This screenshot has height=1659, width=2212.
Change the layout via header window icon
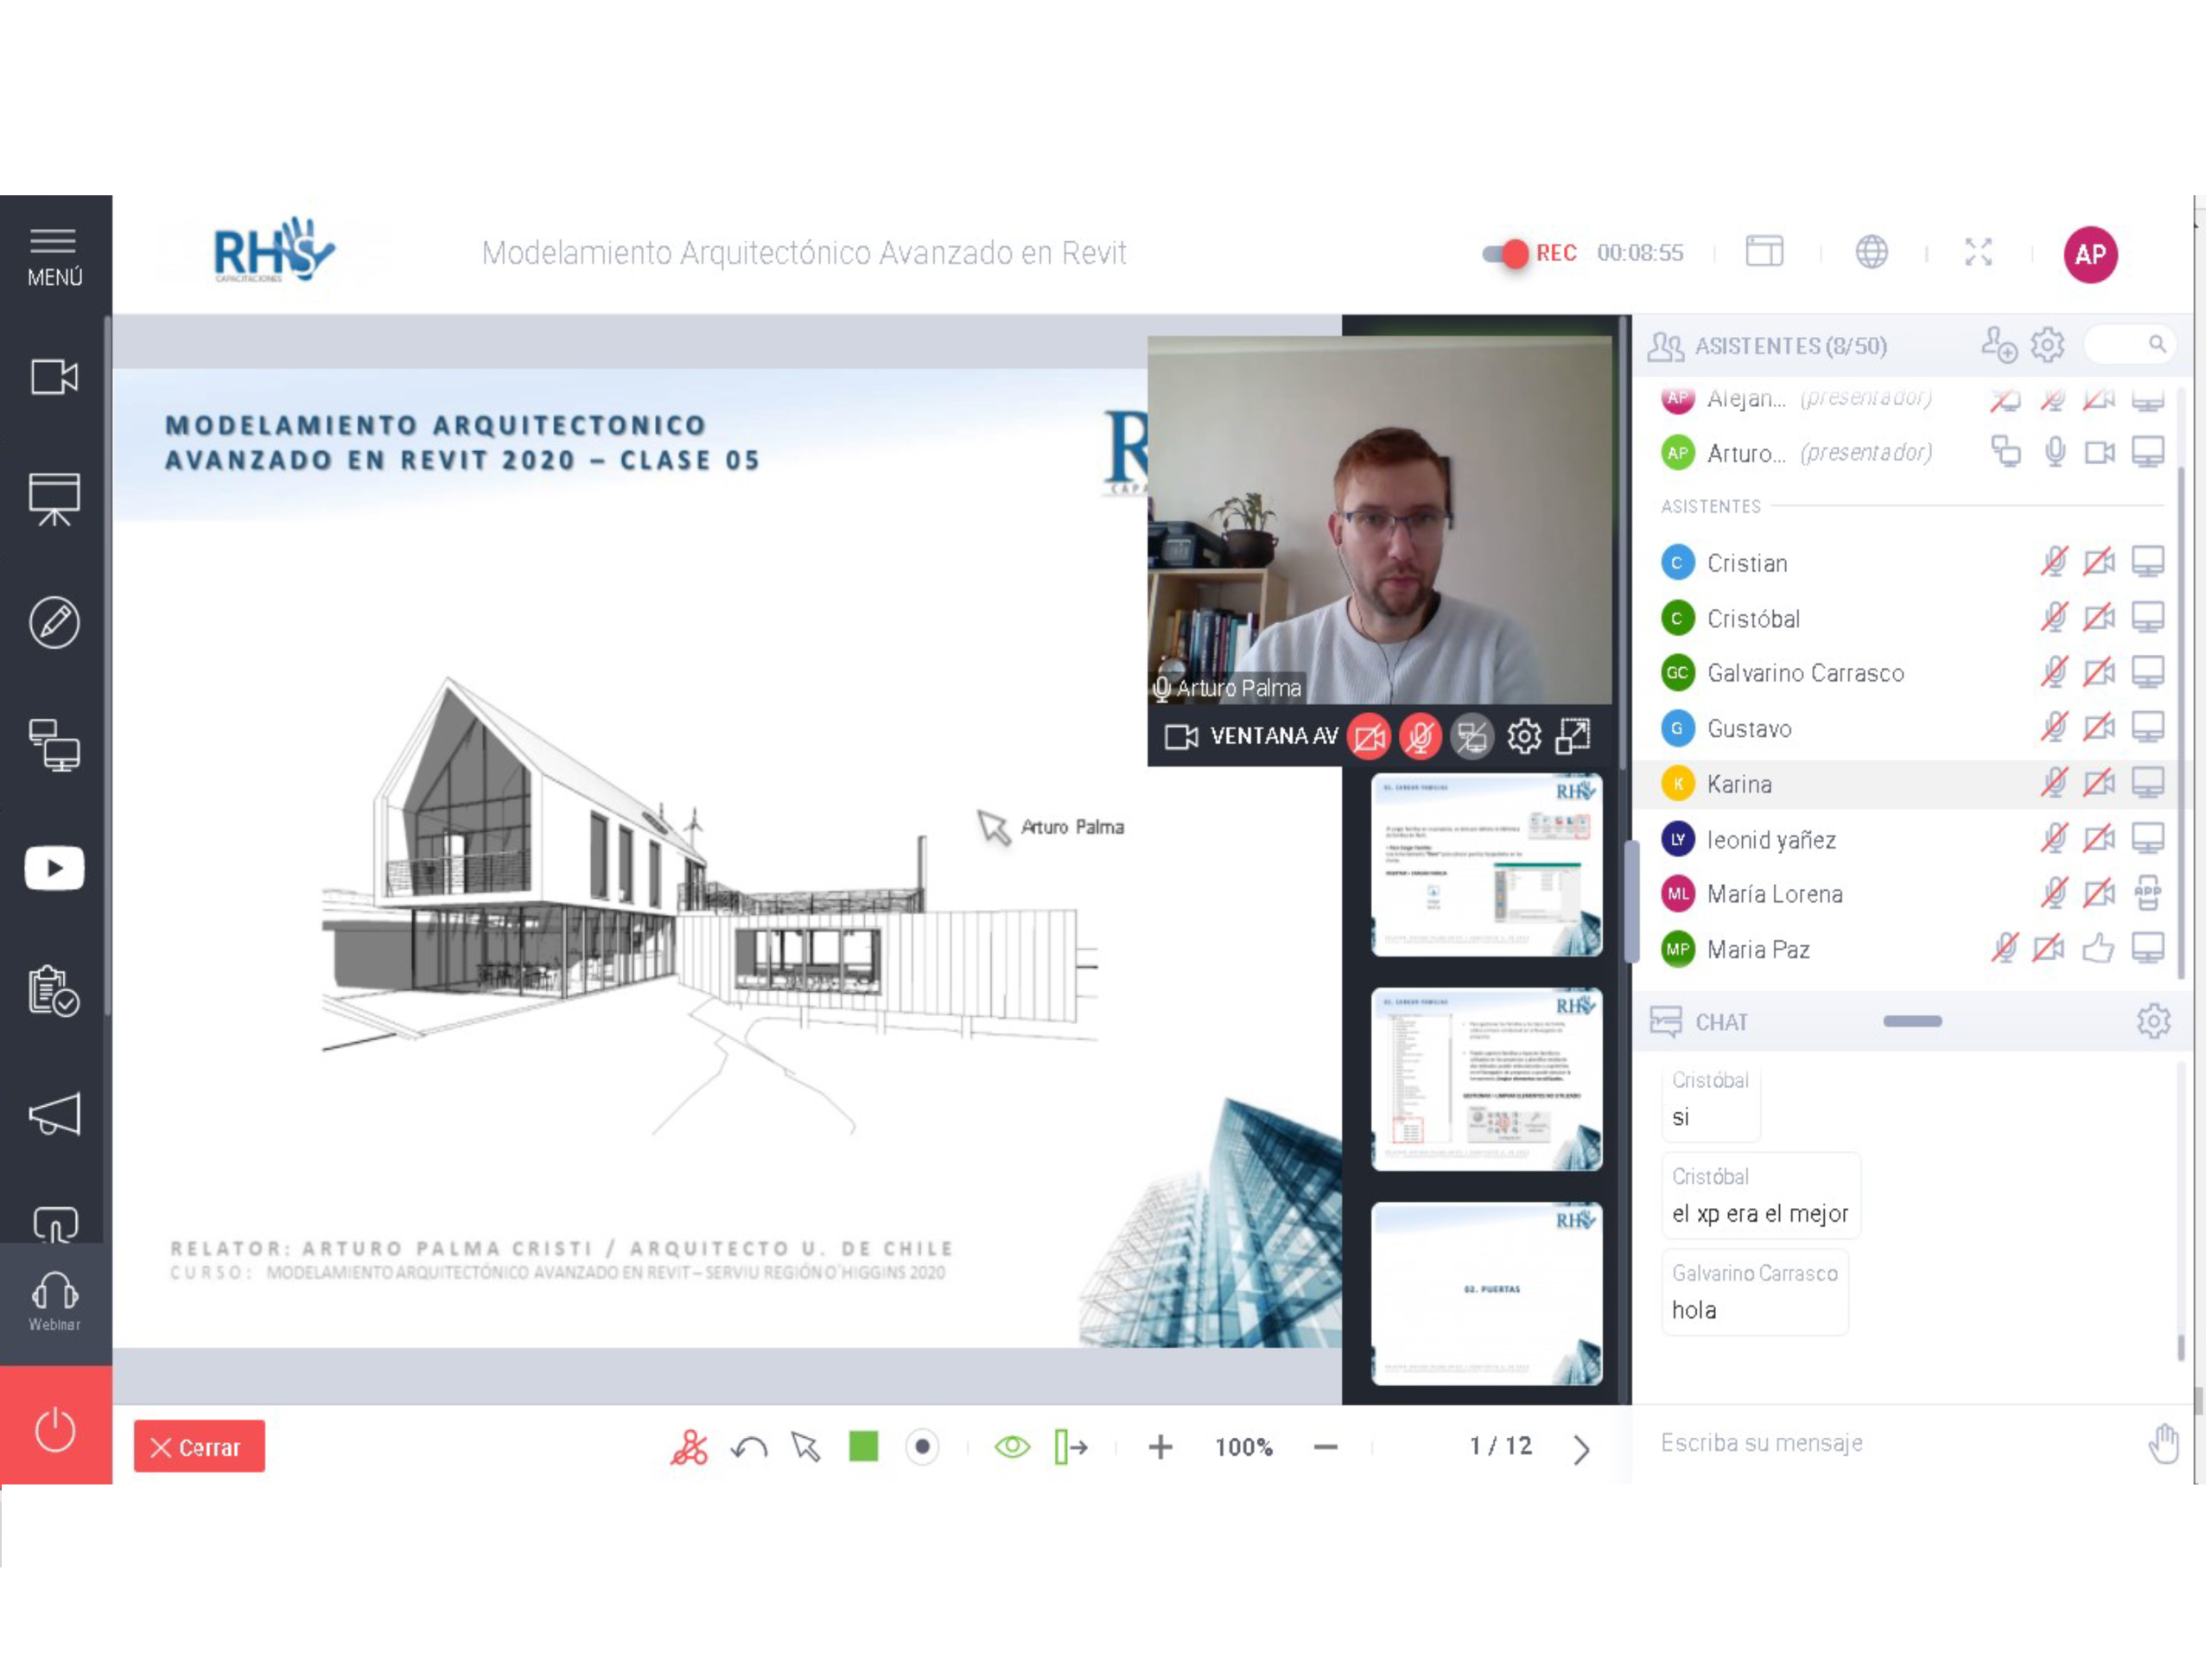(x=1765, y=251)
